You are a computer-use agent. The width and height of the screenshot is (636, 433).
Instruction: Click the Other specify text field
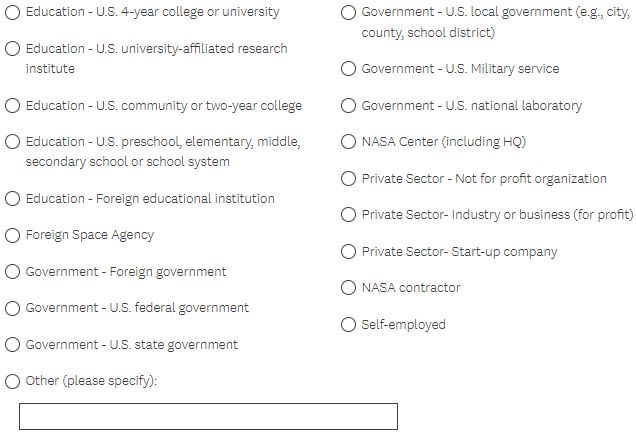point(208,416)
